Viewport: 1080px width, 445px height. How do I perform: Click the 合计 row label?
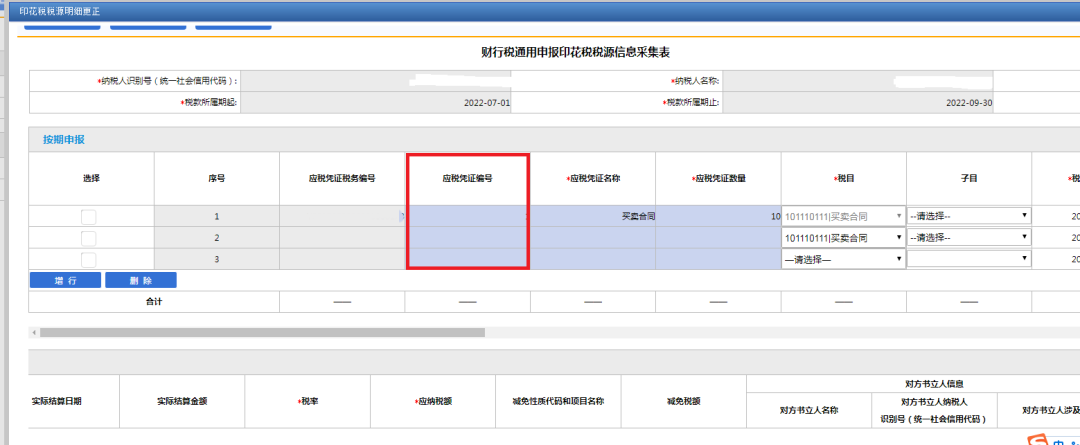pos(154,302)
